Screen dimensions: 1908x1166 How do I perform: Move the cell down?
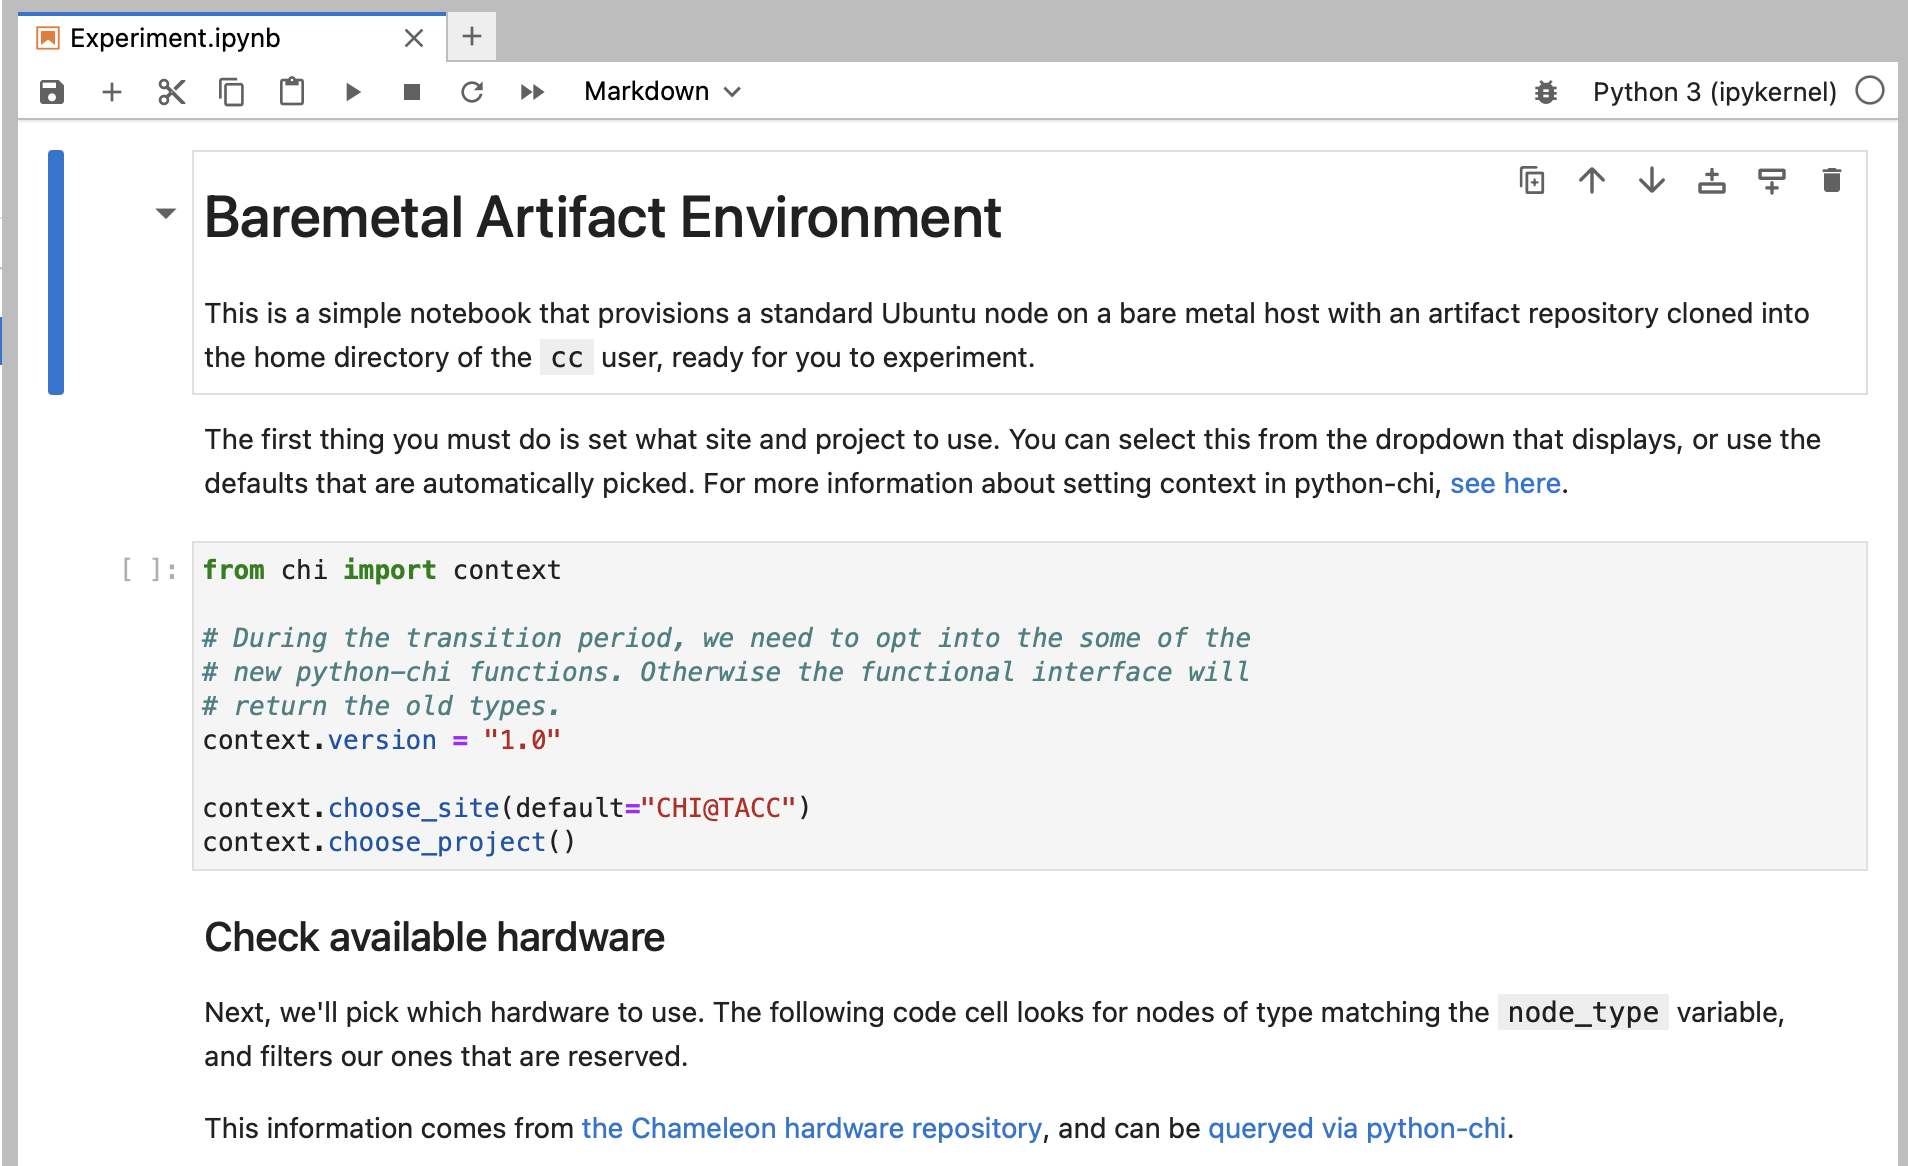(1652, 181)
